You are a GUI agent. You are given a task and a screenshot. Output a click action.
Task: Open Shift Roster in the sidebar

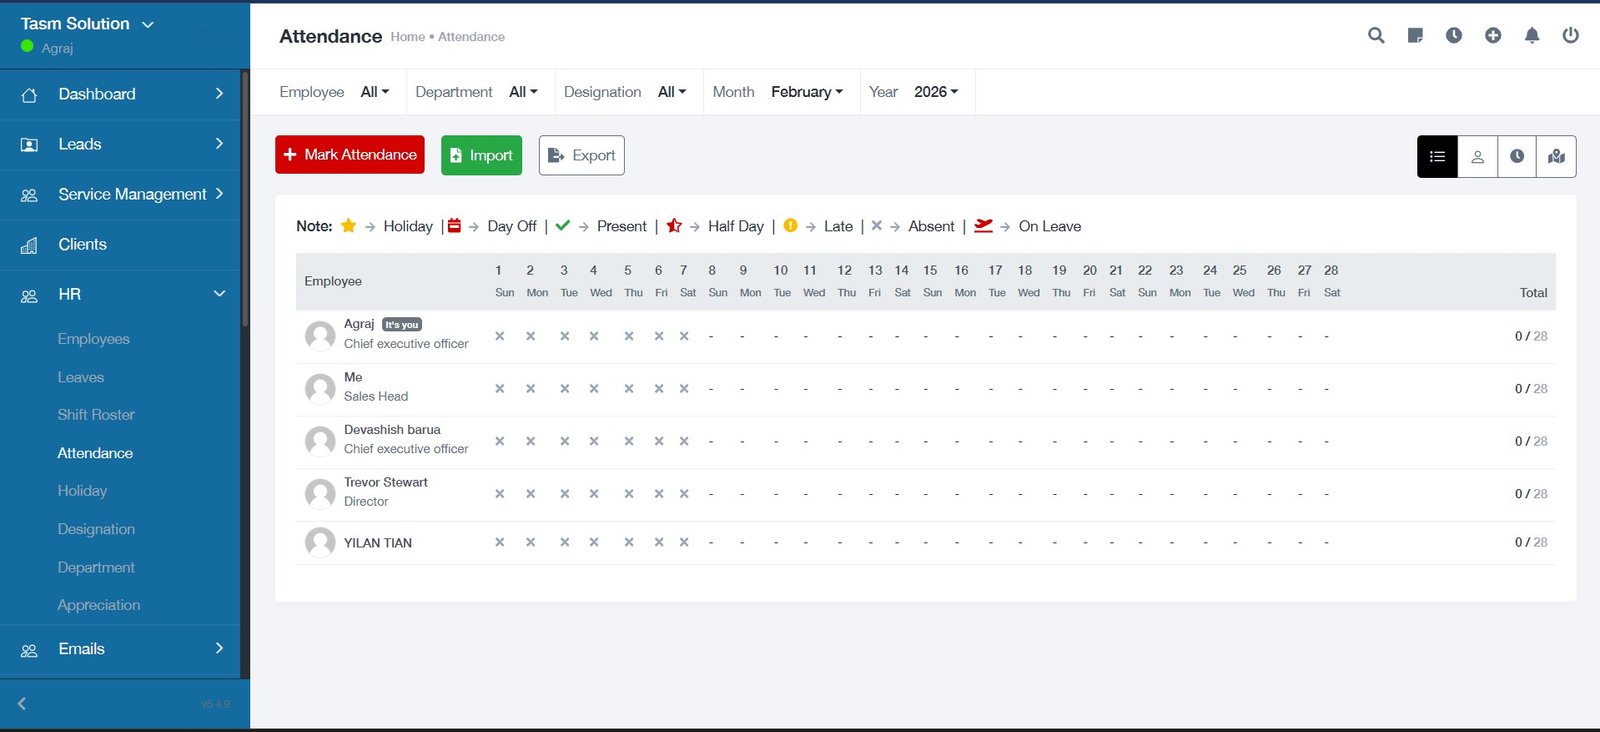pos(96,415)
